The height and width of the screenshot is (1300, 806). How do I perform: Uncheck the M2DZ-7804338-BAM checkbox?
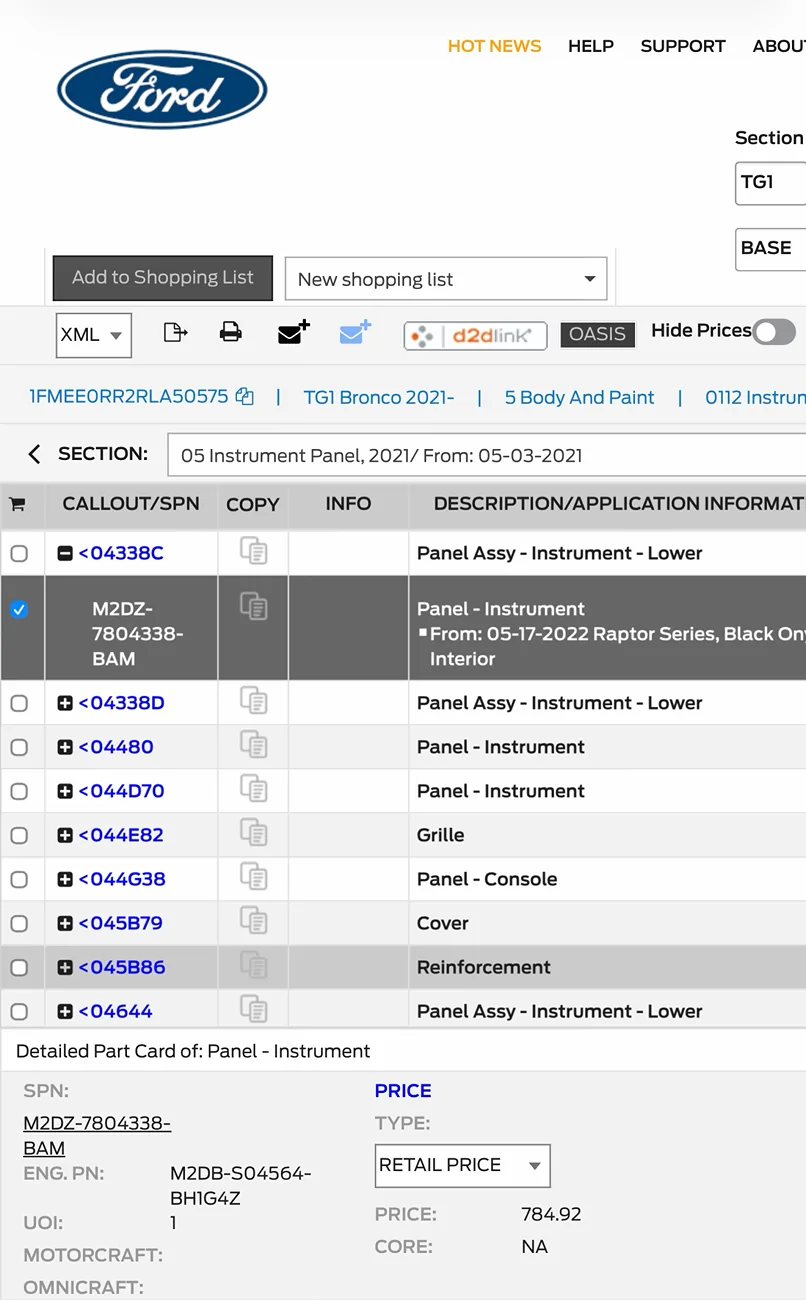click(19, 609)
